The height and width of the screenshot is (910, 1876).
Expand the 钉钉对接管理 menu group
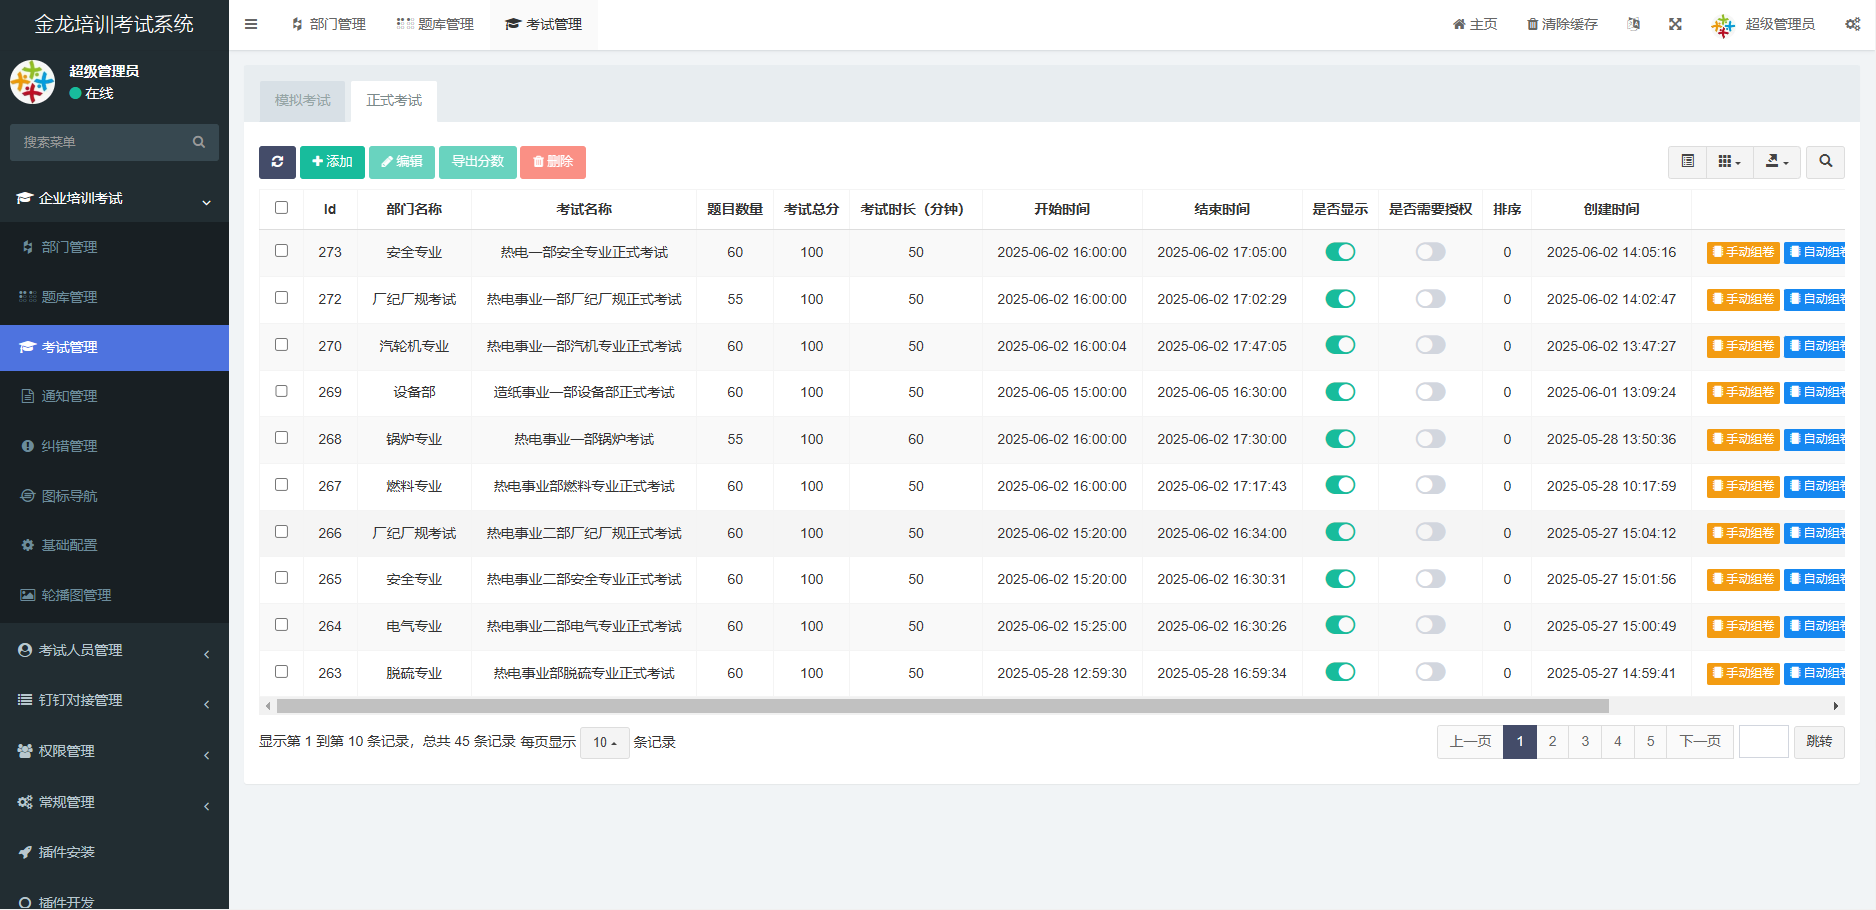point(114,701)
